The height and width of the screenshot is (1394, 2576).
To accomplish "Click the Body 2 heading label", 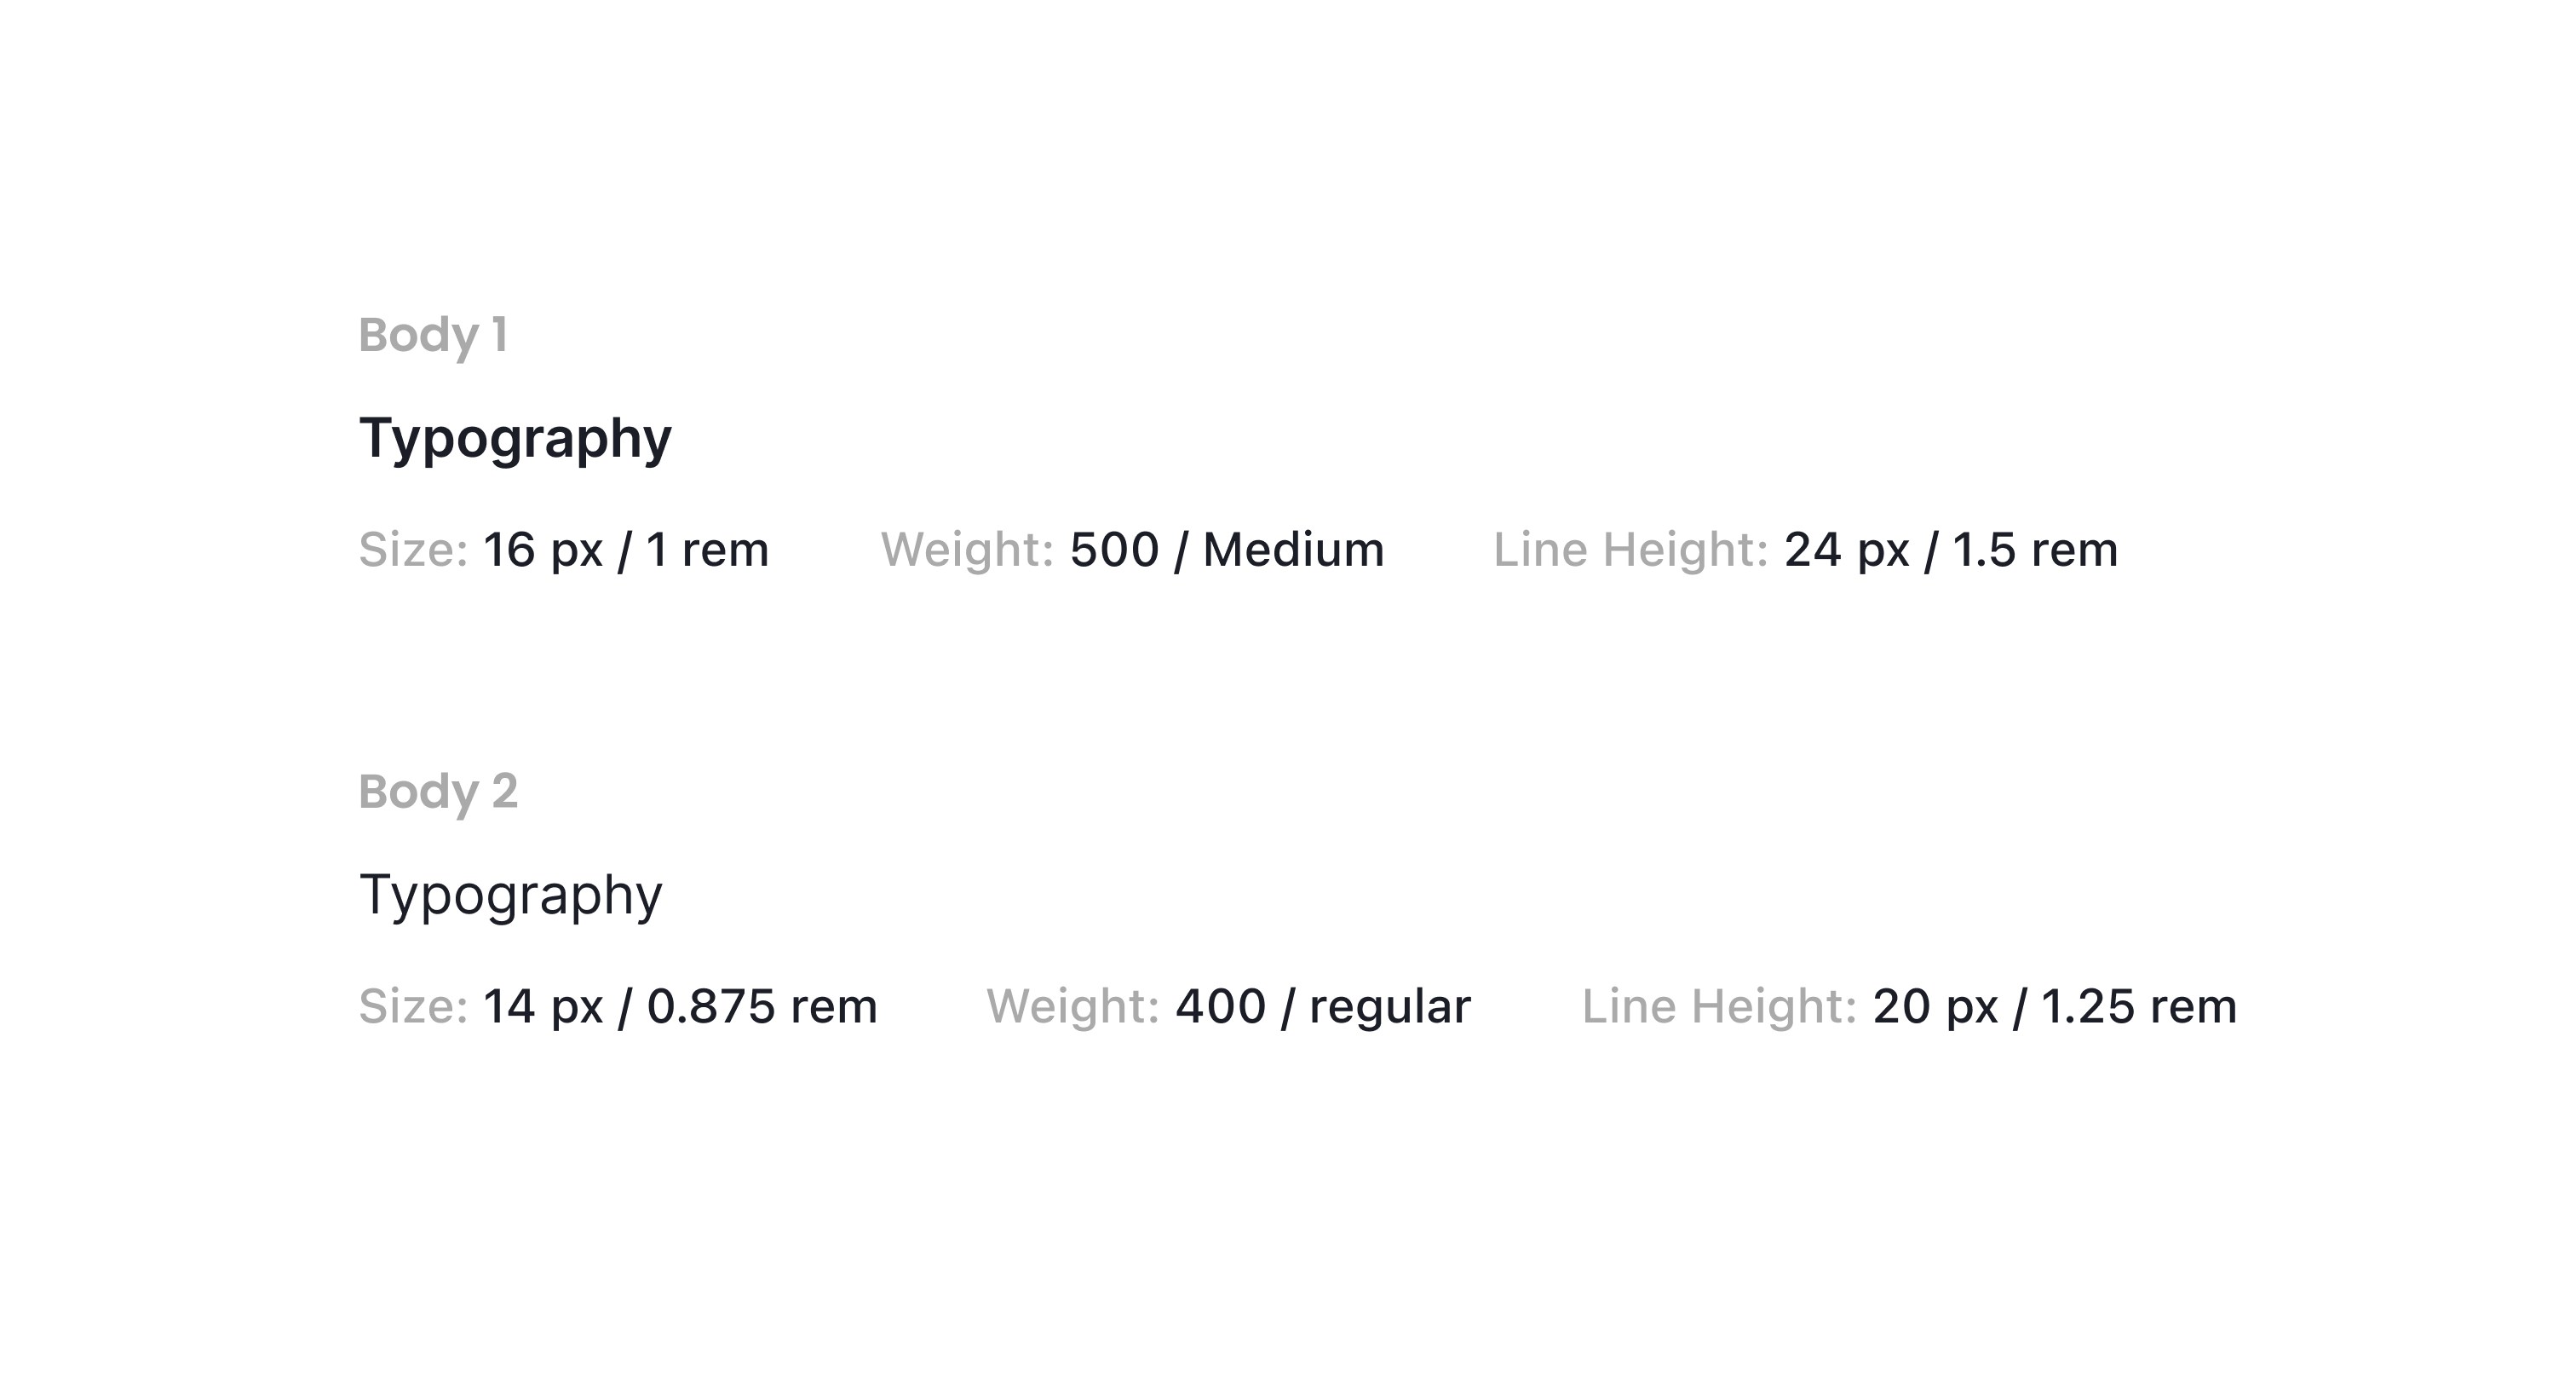I will pos(438,792).
